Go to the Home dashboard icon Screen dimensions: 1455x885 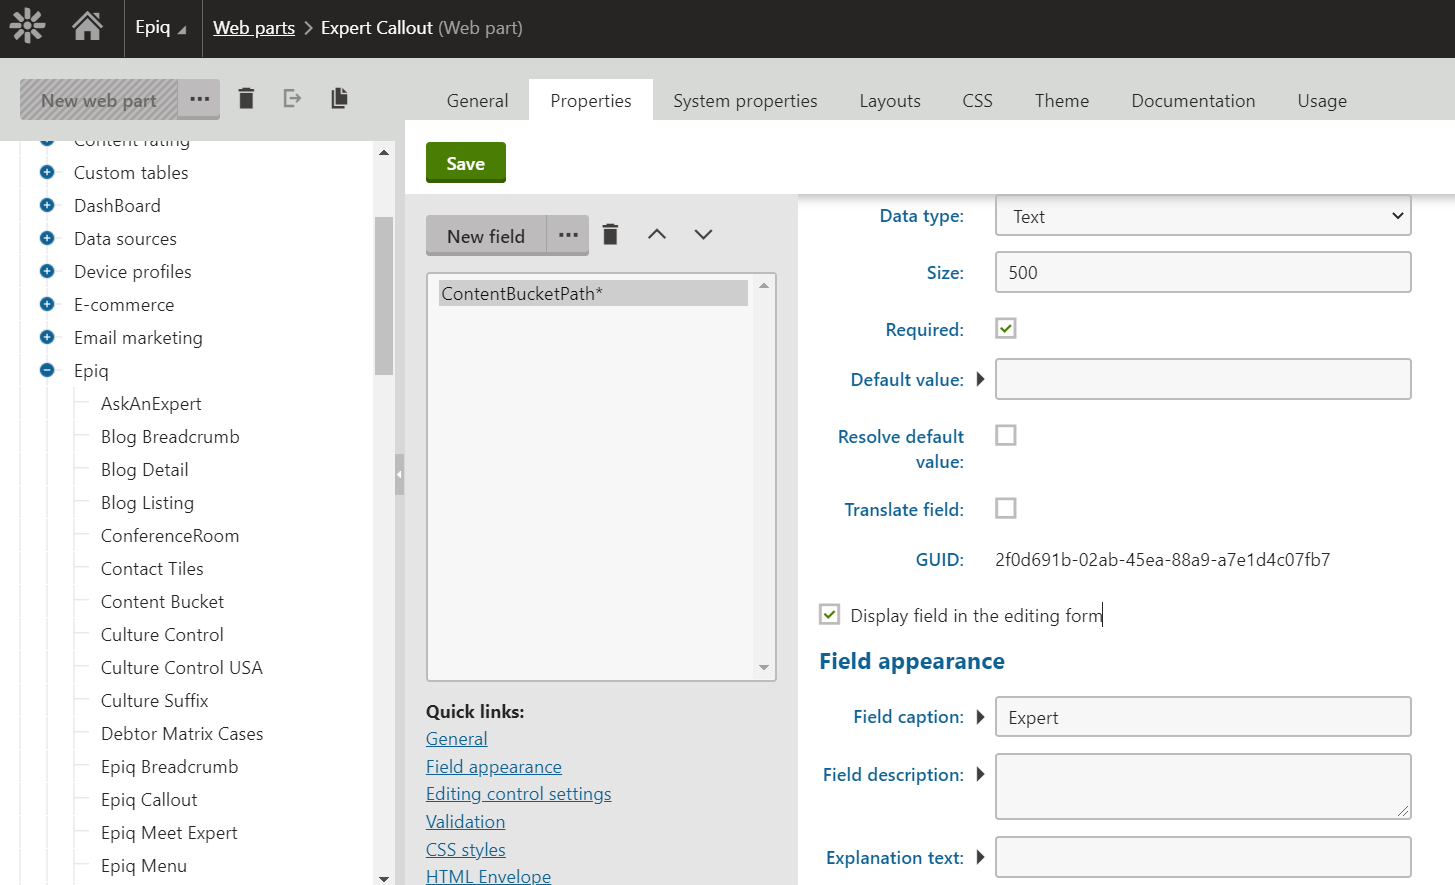coord(87,27)
